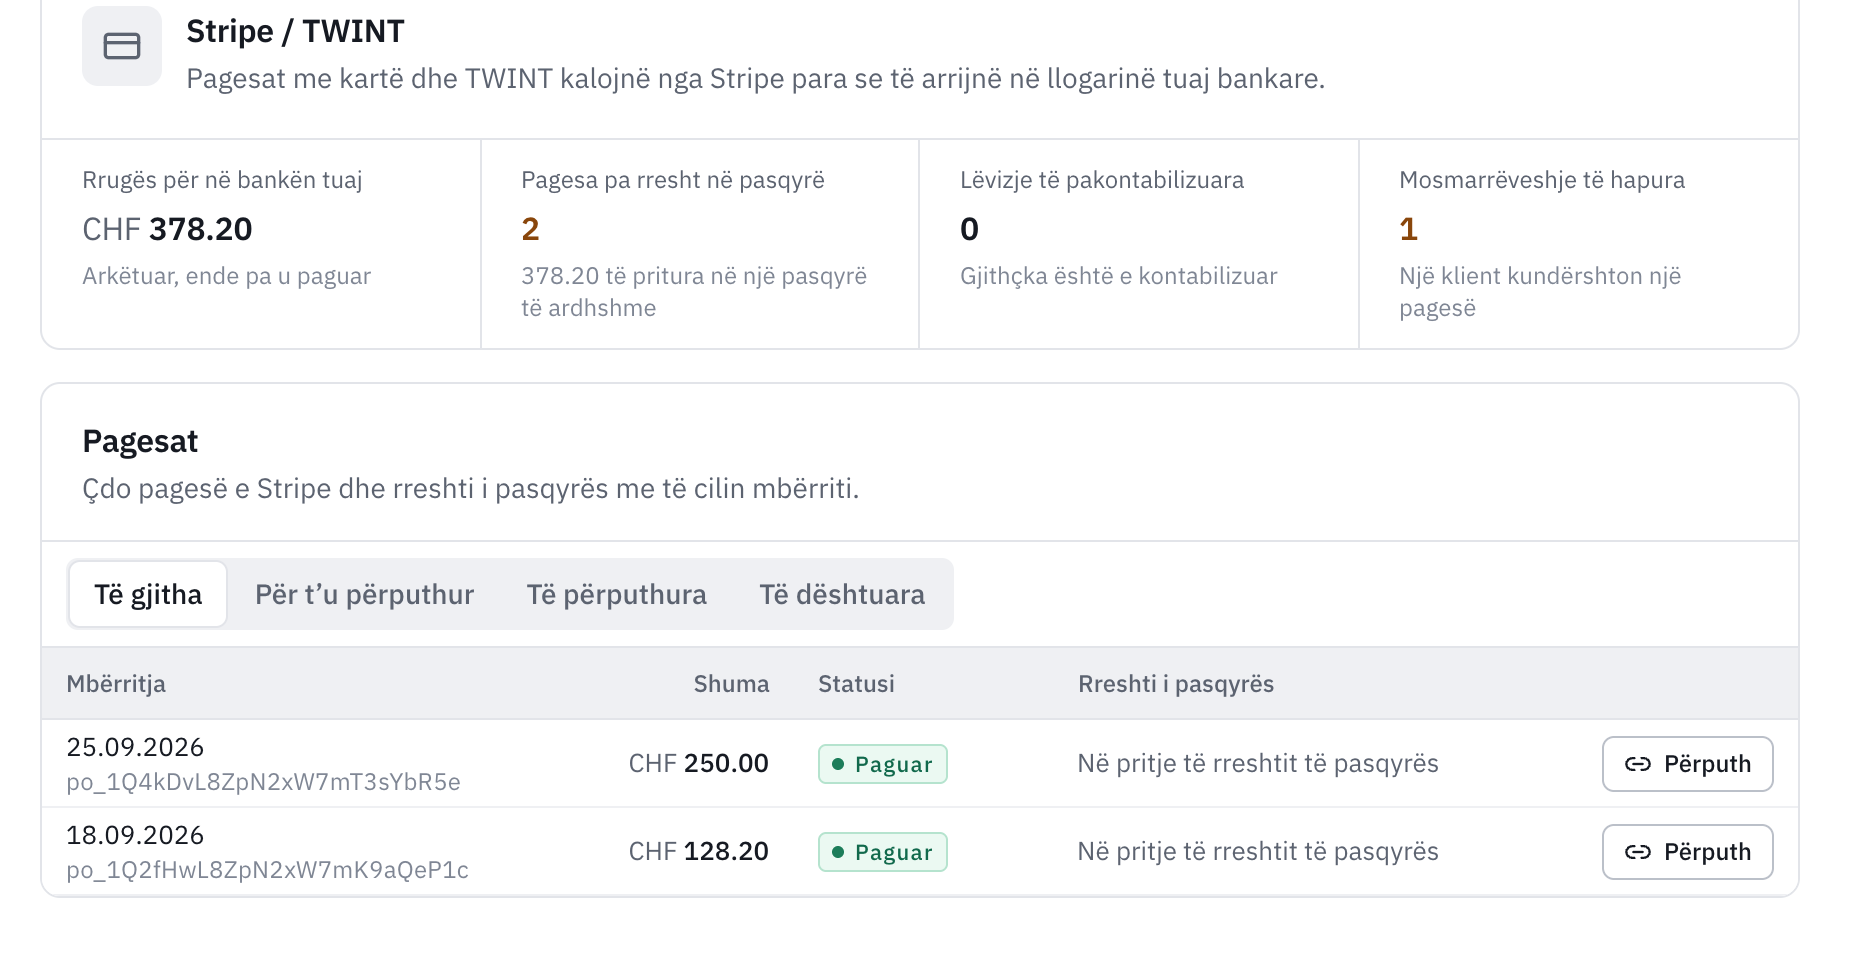Switch to the Për t'u përputhur tab
Screen dimensions: 1864x980
tap(364, 594)
